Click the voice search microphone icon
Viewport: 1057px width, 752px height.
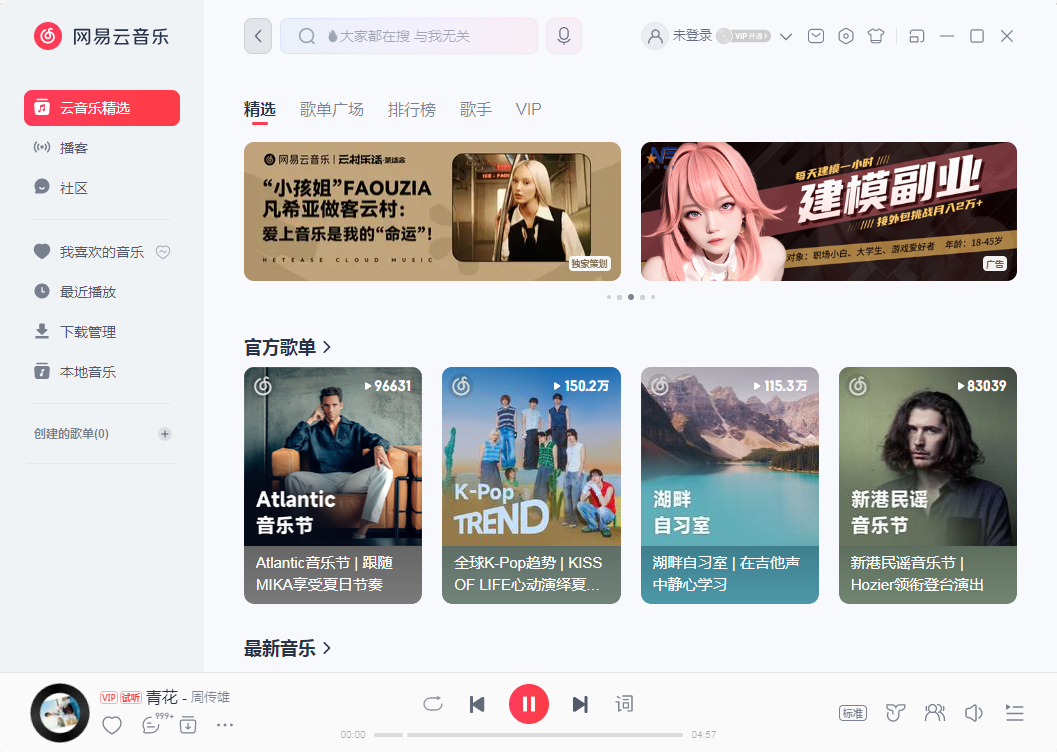(x=564, y=36)
